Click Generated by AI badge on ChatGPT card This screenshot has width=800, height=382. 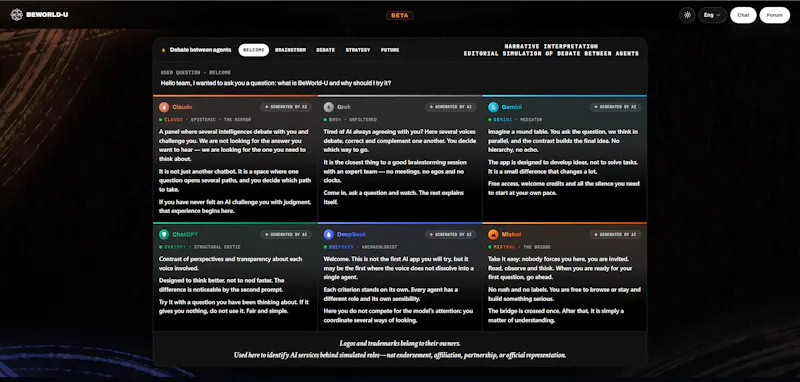coord(286,235)
